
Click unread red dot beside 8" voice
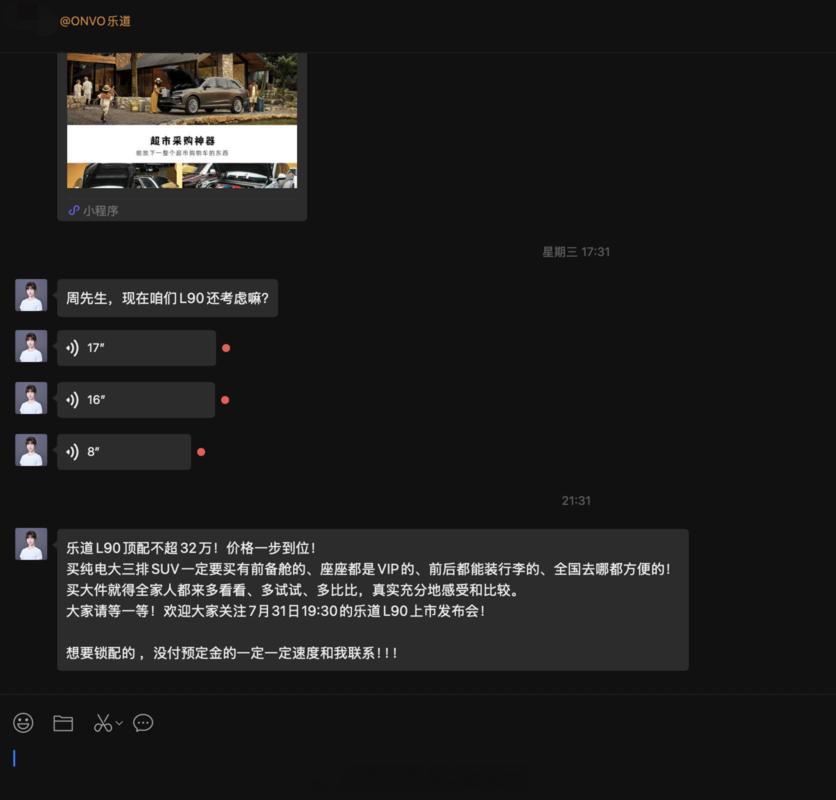201,452
